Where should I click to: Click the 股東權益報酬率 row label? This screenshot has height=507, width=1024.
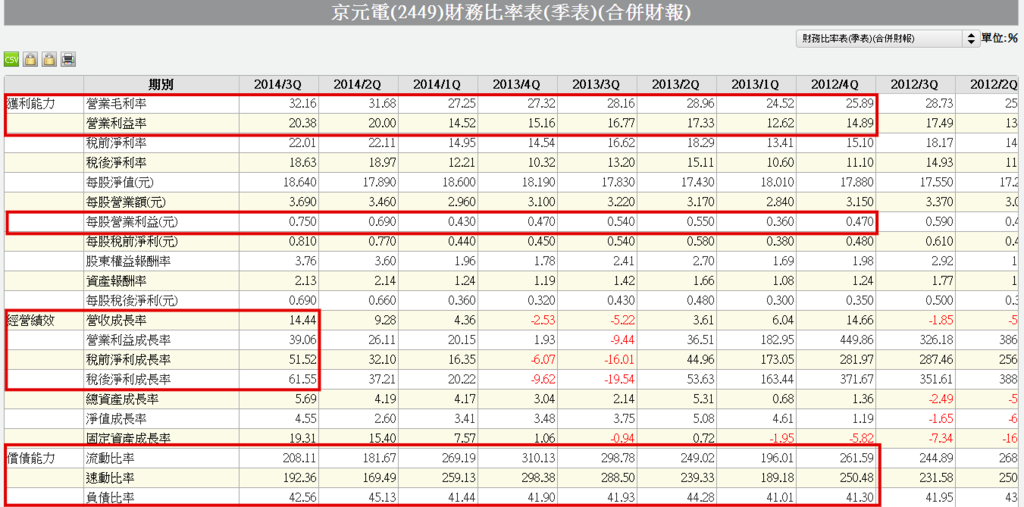(120, 261)
